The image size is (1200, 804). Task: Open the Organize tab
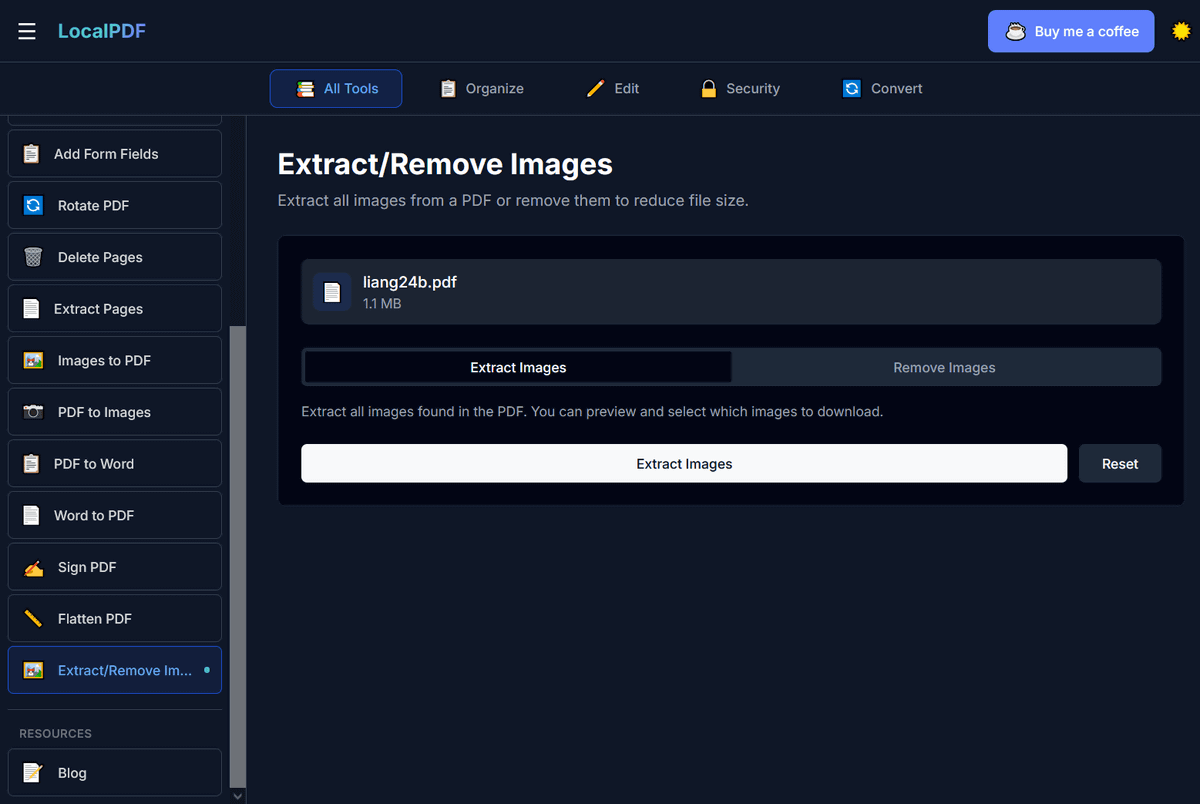pyautogui.click(x=482, y=88)
